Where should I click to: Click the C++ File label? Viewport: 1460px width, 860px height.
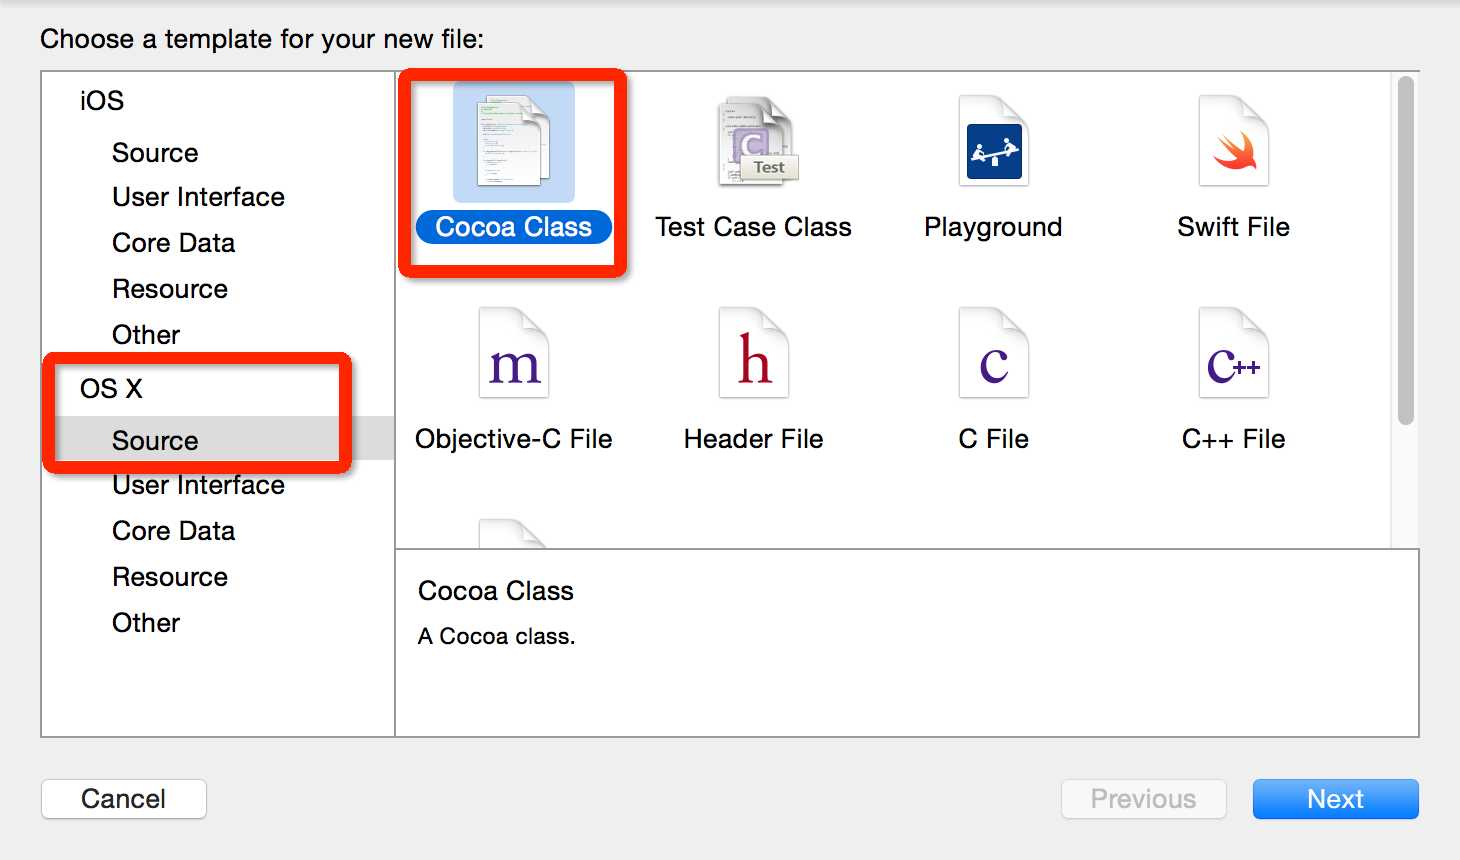coord(1234,439)
